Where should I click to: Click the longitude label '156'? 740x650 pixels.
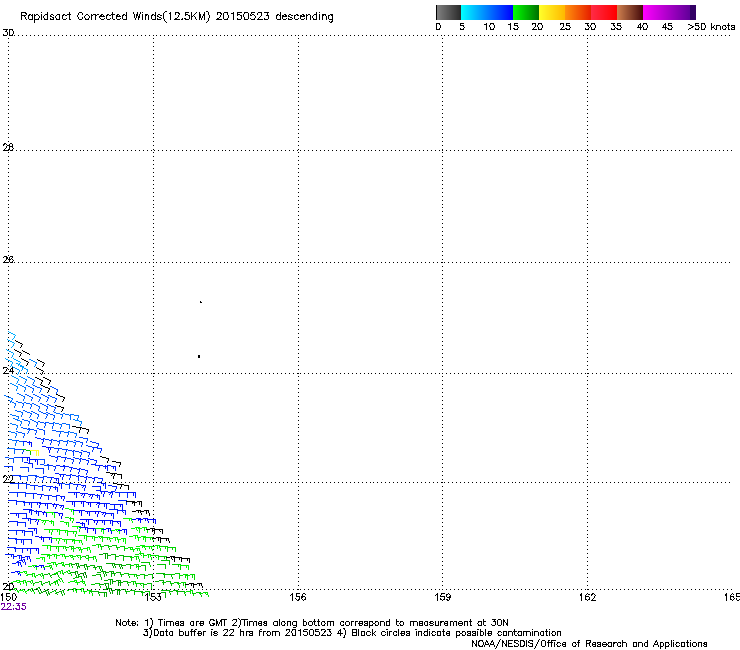pos(298,597)
